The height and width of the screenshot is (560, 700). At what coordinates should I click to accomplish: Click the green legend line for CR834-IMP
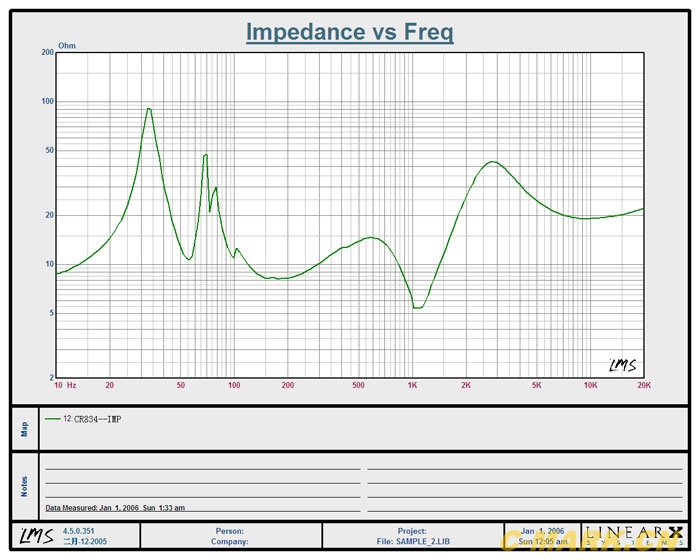coord(52,419)
